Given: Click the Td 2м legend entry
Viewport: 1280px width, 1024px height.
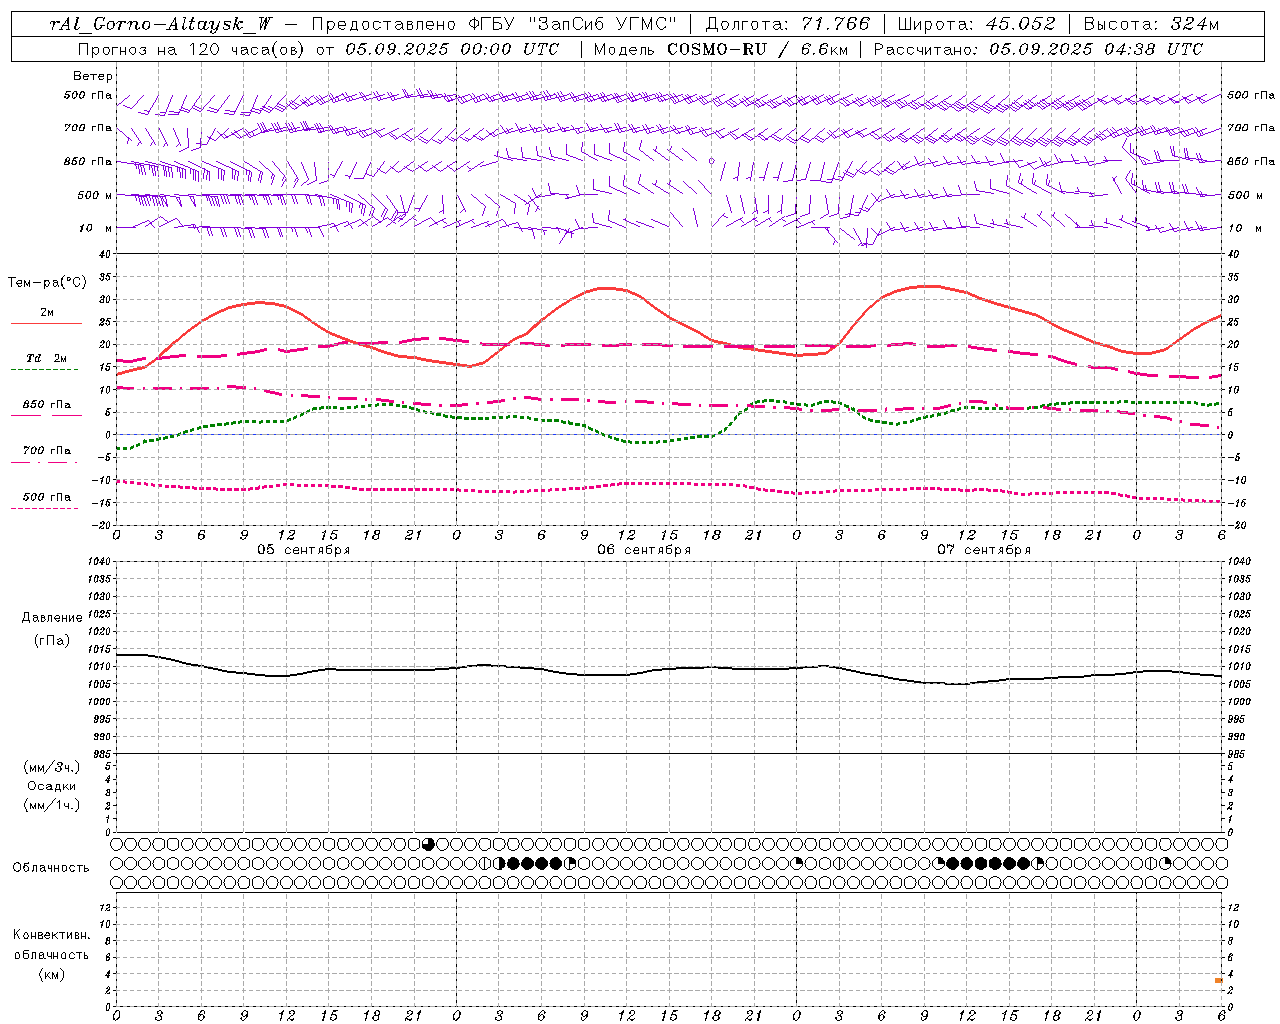Looking at the screenshot, I should pyautogui.click(x=47, y=358).
